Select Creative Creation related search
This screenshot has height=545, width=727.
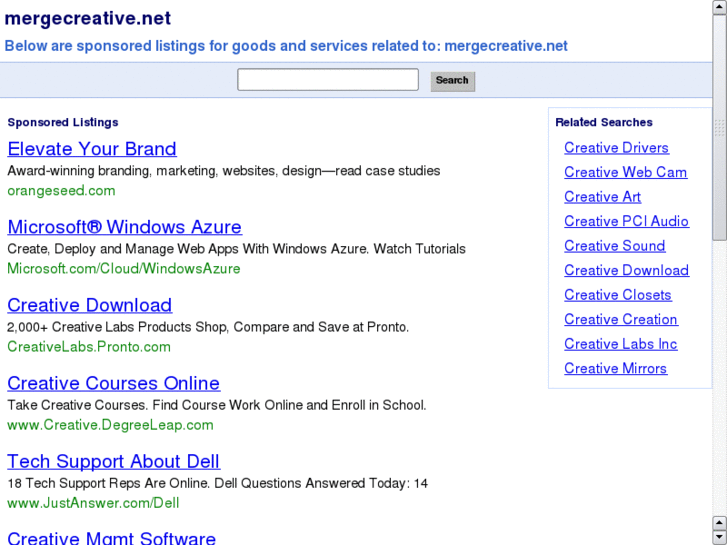tap(621, 320)
